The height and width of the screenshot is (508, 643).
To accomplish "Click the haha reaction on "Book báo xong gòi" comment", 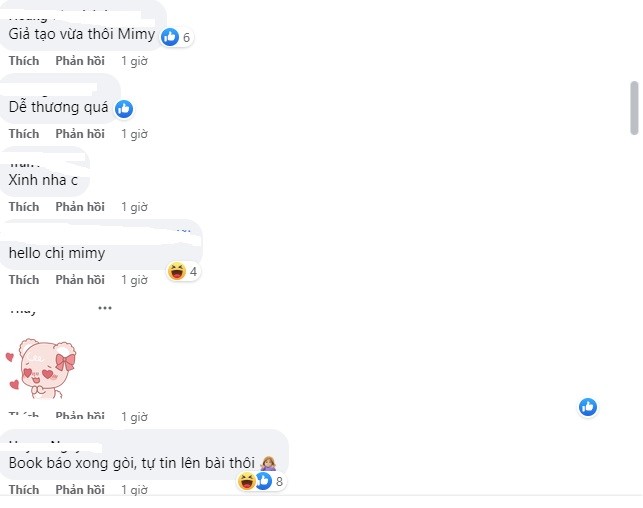I will [x=247, y=481].
